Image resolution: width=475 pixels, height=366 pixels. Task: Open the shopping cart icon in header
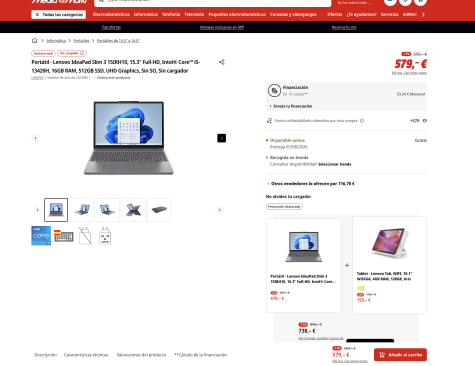420,1
